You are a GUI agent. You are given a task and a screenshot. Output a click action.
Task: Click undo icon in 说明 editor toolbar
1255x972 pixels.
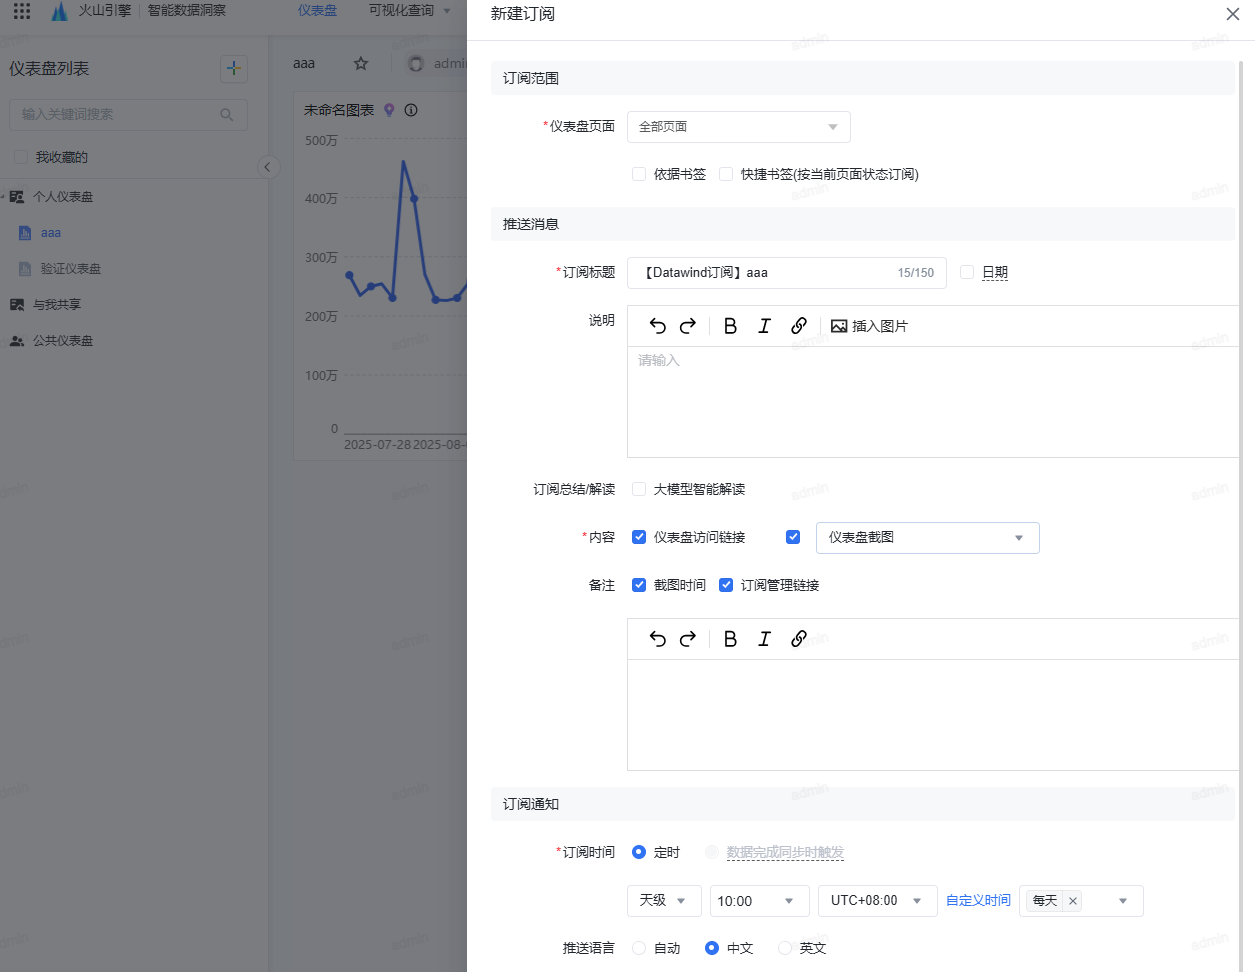pyautogui.click(x=657, y=326)
